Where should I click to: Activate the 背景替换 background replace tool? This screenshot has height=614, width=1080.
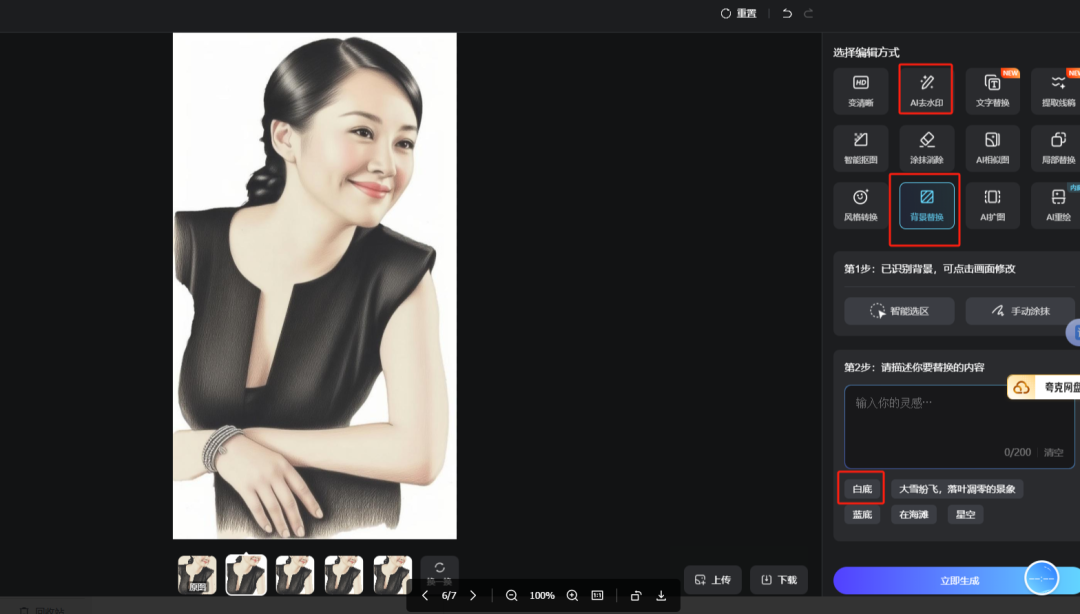coord(926,205)
